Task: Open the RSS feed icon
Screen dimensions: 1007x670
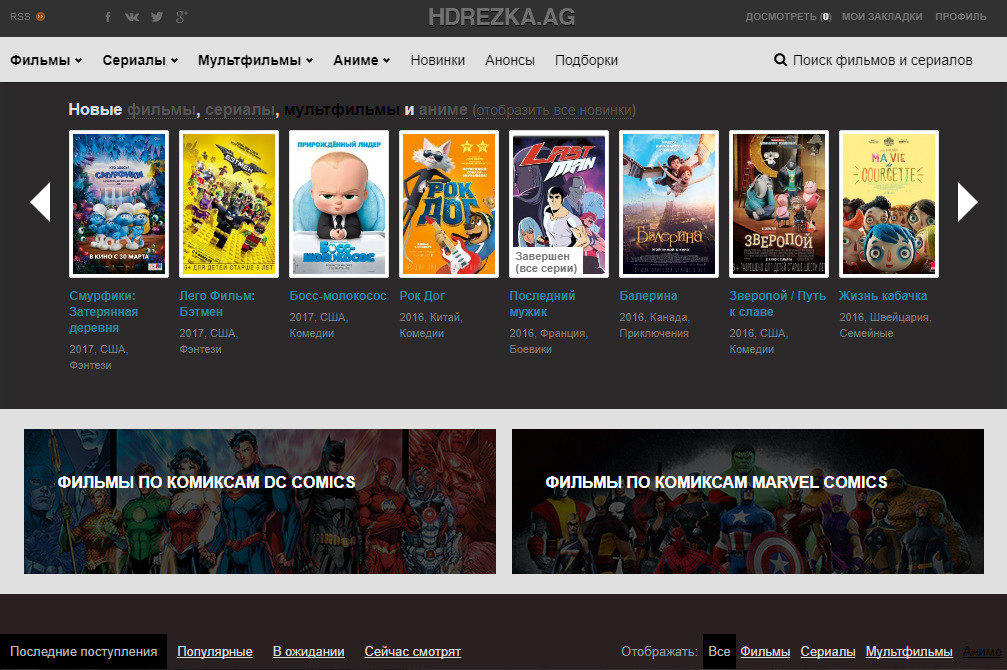Action: pos(40,17)
